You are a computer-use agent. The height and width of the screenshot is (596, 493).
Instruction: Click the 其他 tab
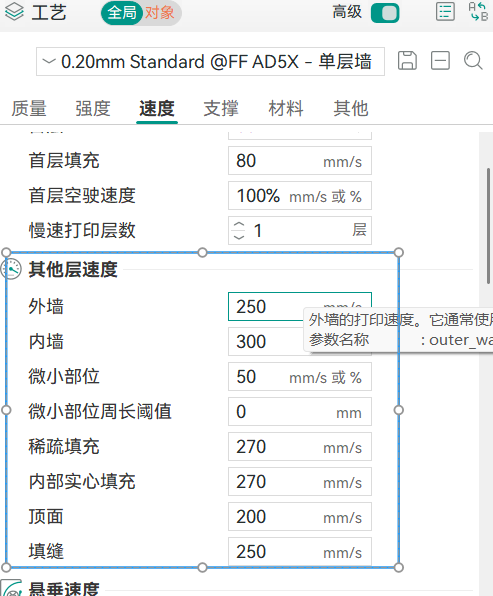[351, 109]
